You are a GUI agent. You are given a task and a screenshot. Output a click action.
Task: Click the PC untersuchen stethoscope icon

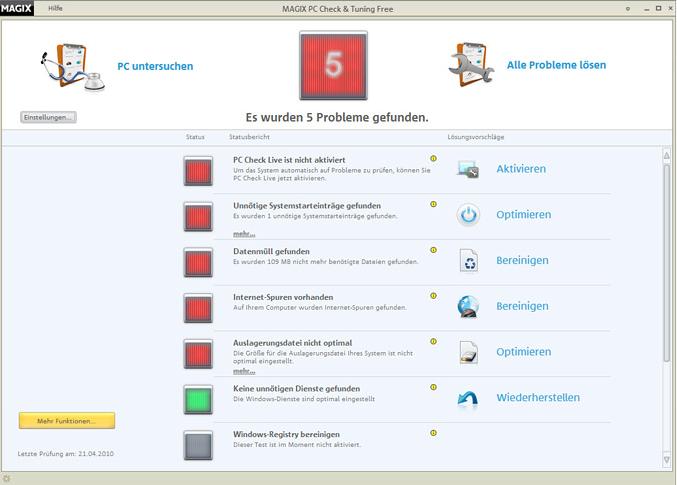[x=69, y=66]
